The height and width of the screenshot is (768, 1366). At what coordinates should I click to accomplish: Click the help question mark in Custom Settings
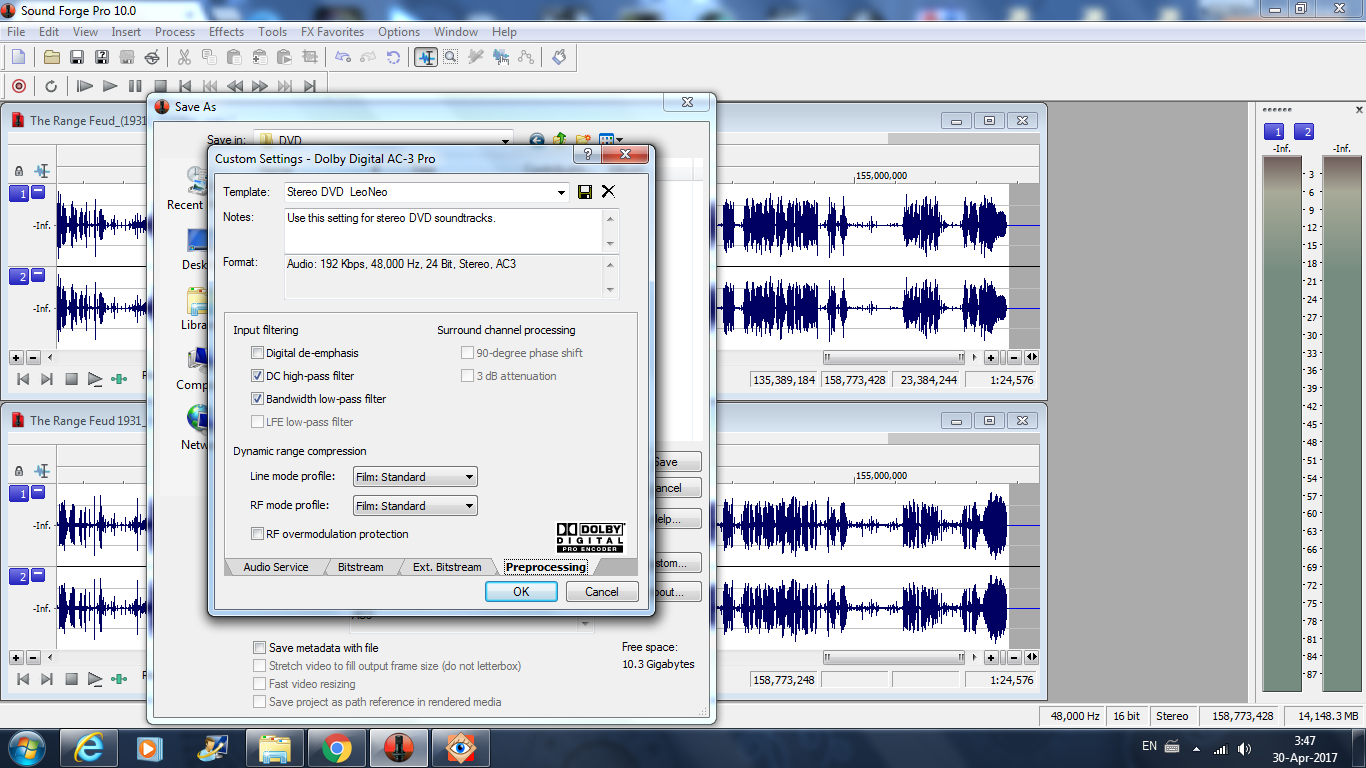(x=587, y=155)
